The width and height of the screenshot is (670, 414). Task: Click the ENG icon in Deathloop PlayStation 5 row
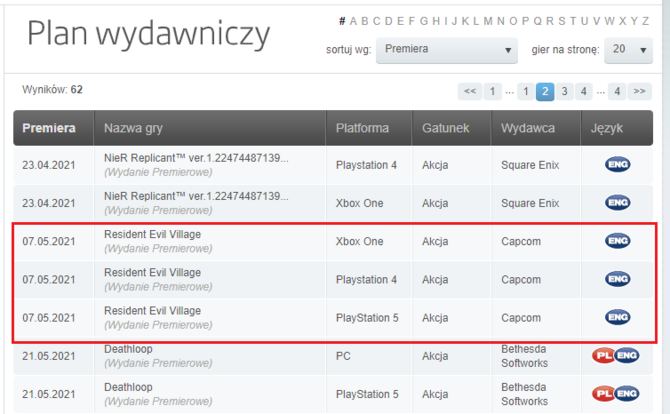(627, 393)
